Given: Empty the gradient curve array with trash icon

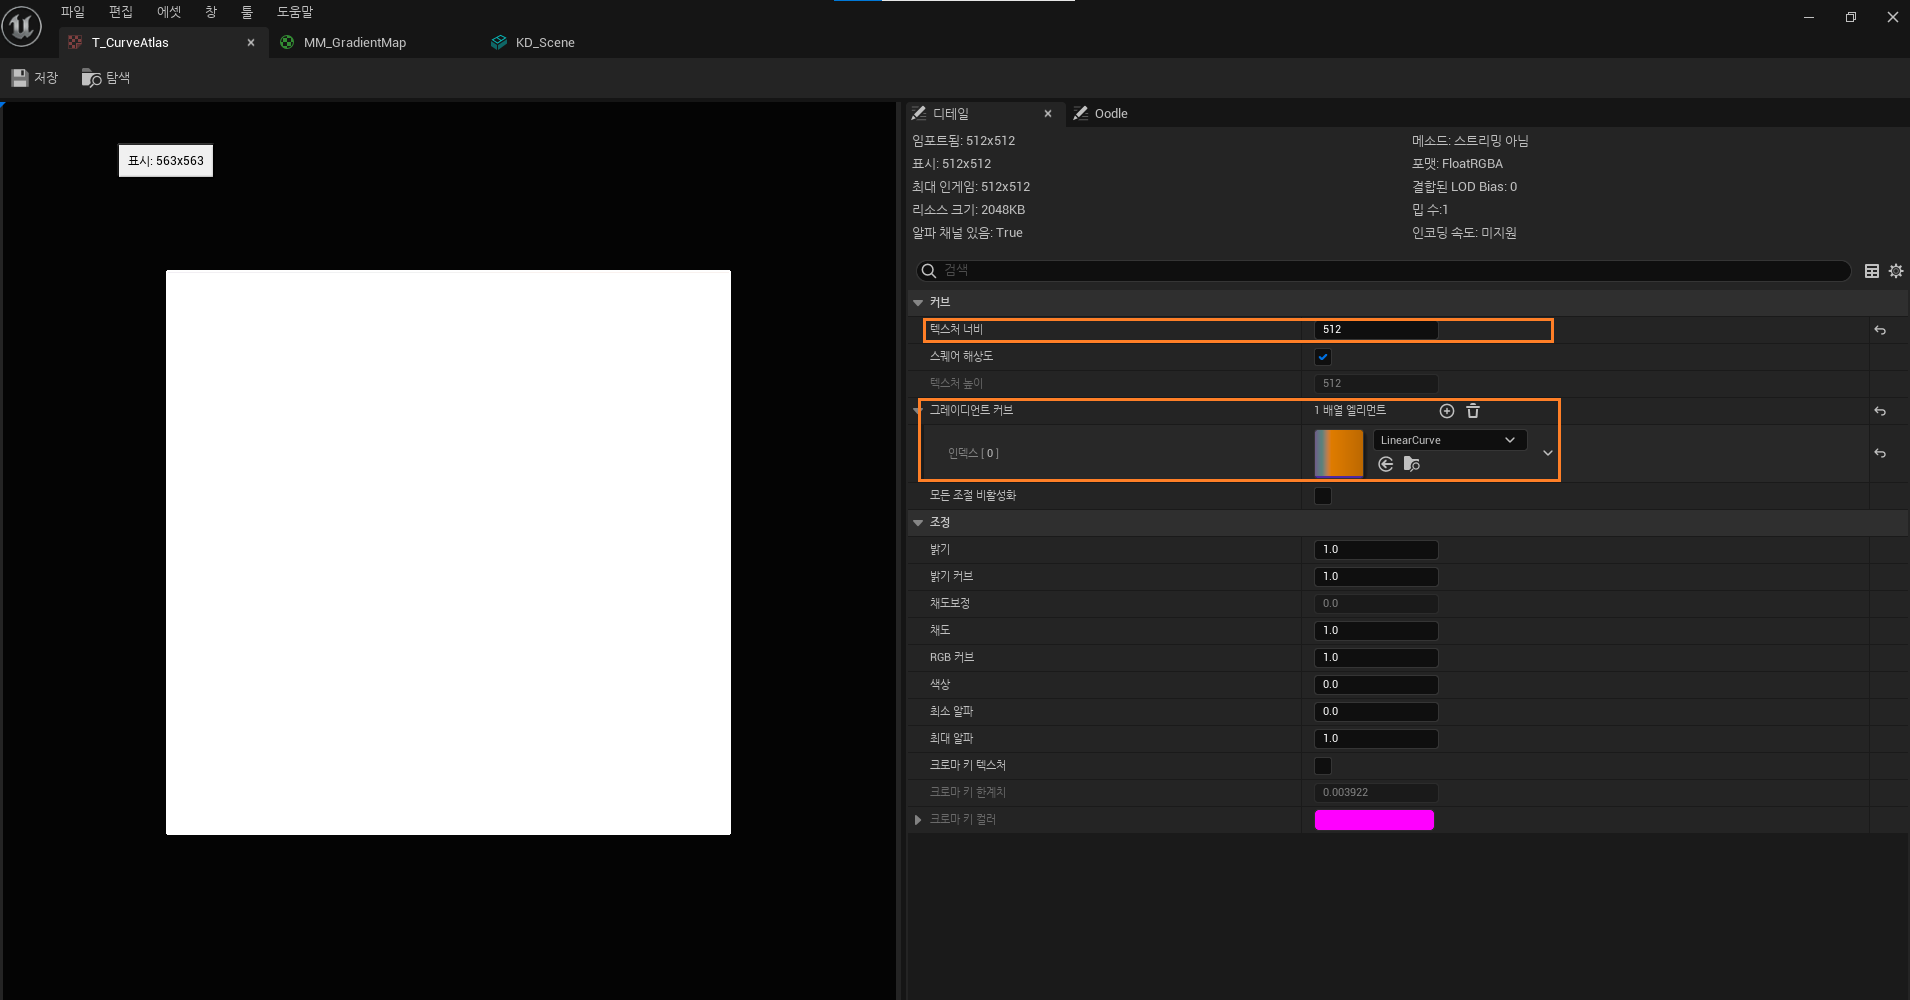Looking at the screenshot, I should tap(1473, 411).
